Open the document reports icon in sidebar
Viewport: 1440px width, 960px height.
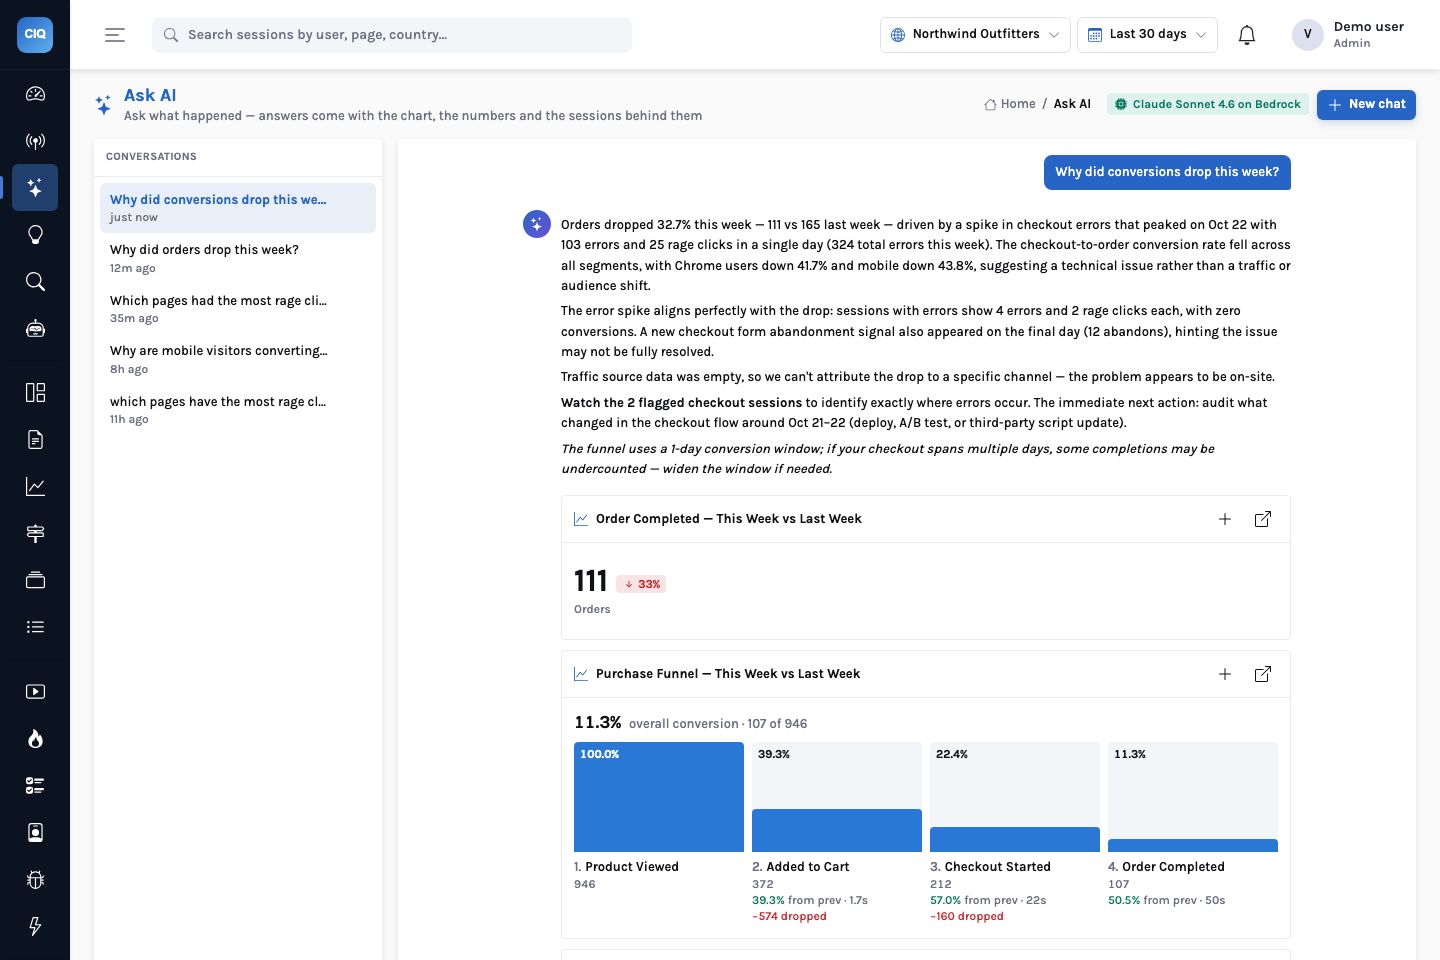[35, 439]
